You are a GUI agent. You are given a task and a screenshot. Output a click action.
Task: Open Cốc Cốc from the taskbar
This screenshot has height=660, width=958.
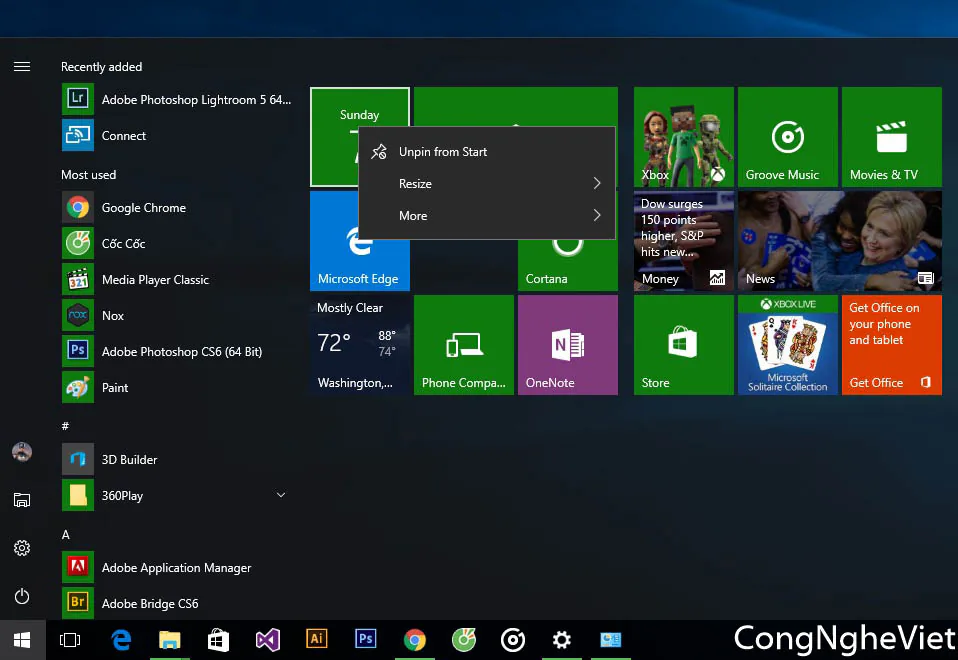(x=464, y=640)
